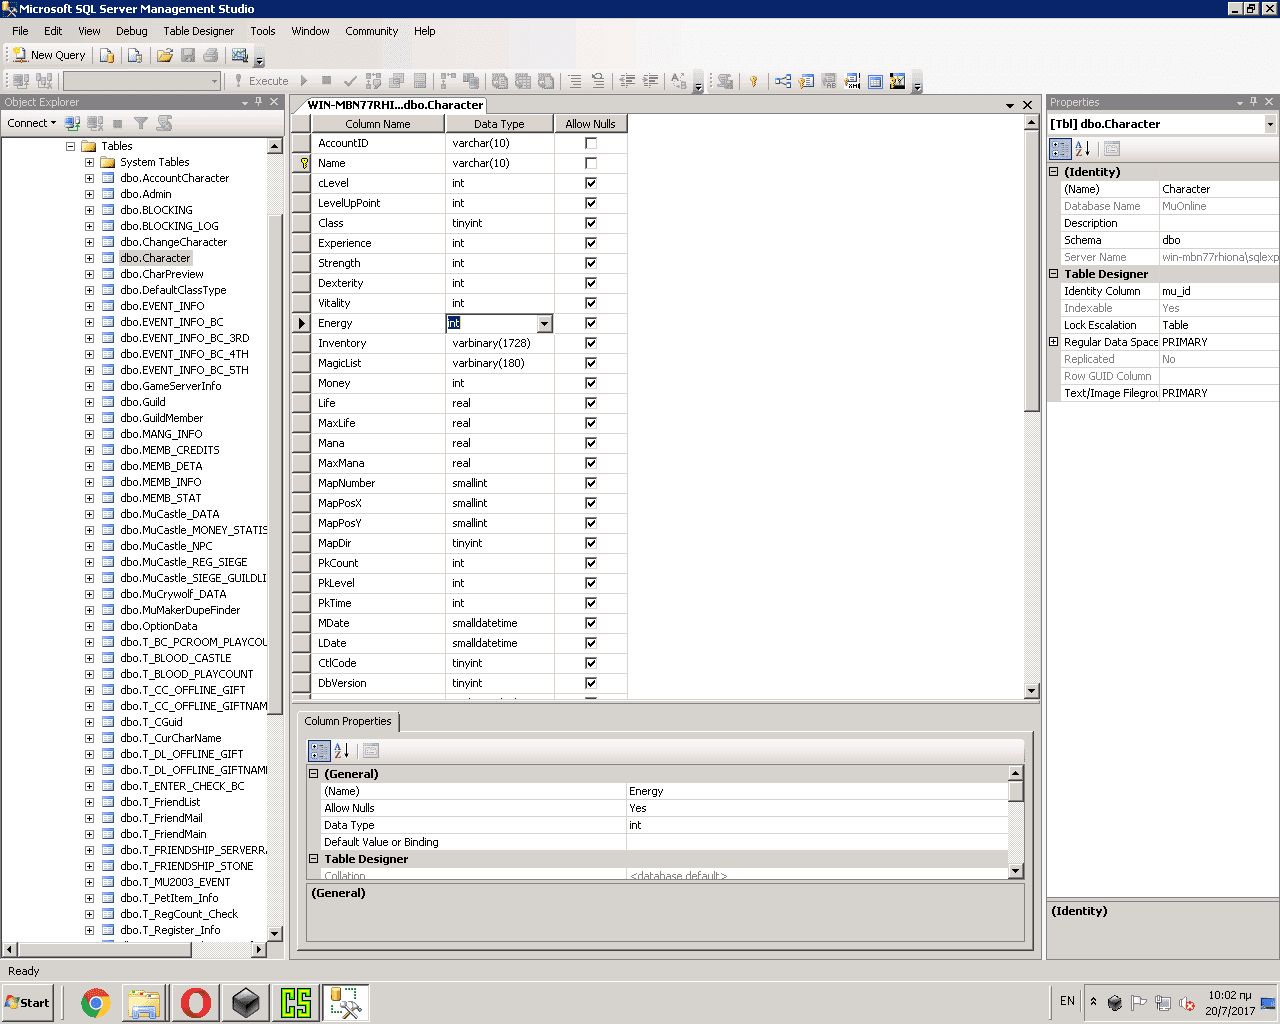
Task: Expand the dbo.Guild tree node
Action: (x=89, y=402)
